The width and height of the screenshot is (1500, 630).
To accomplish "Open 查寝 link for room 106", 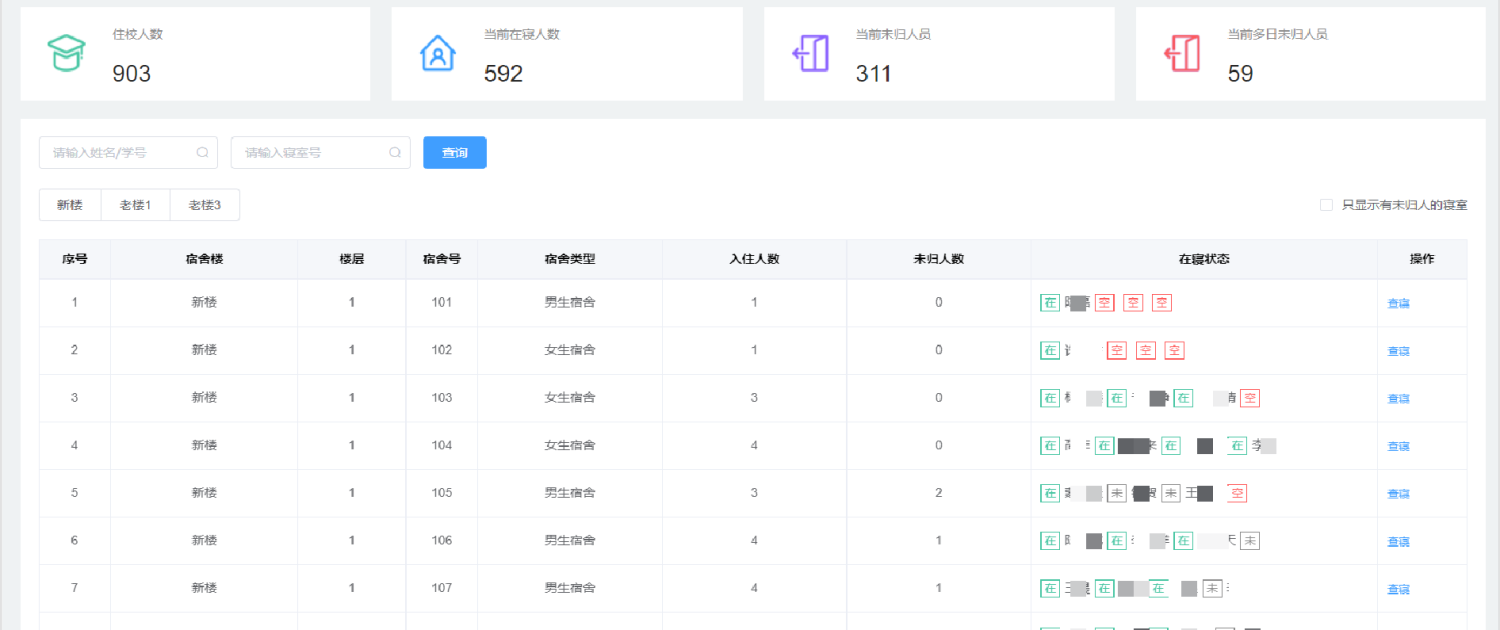I will [1398, 542].
